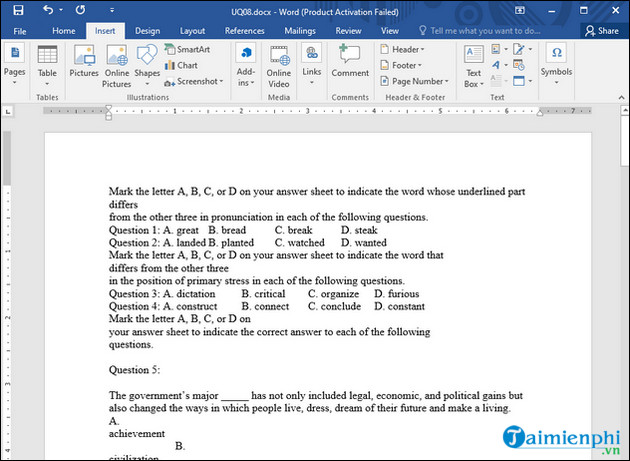
Task: Insert a Text Box
Action: click(474, 66)
